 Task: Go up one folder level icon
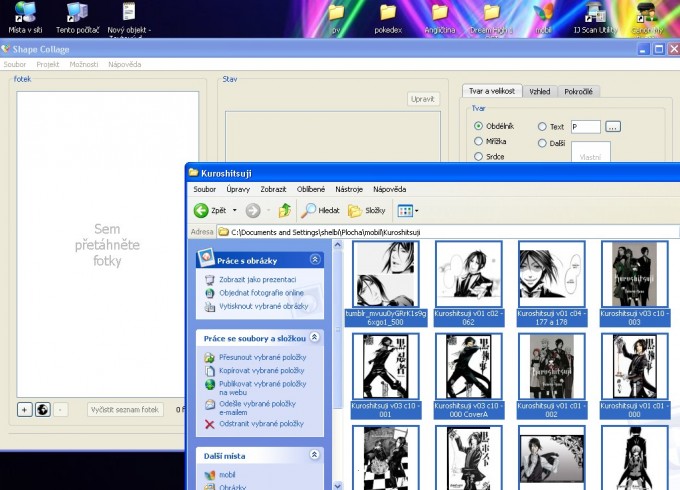point(285,210)
